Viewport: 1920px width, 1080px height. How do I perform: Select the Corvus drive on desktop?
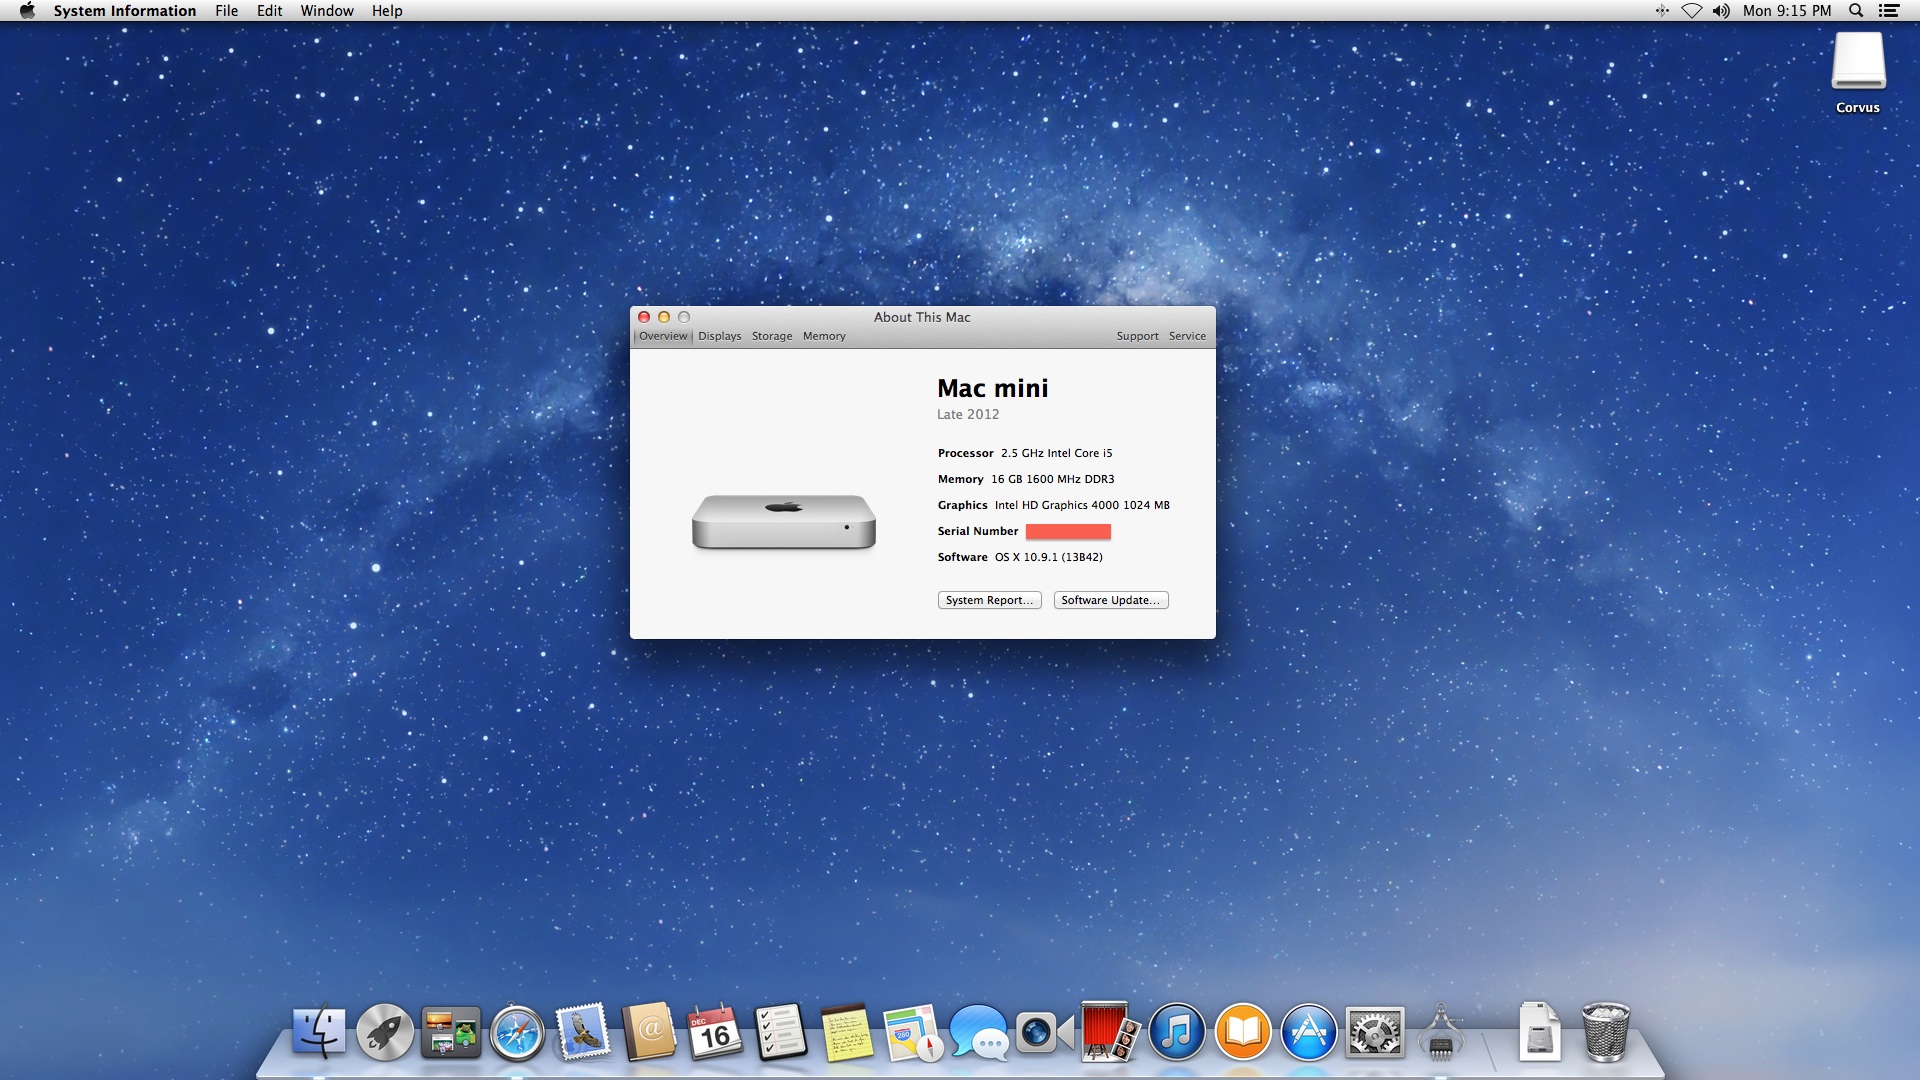click(1858, 72)
